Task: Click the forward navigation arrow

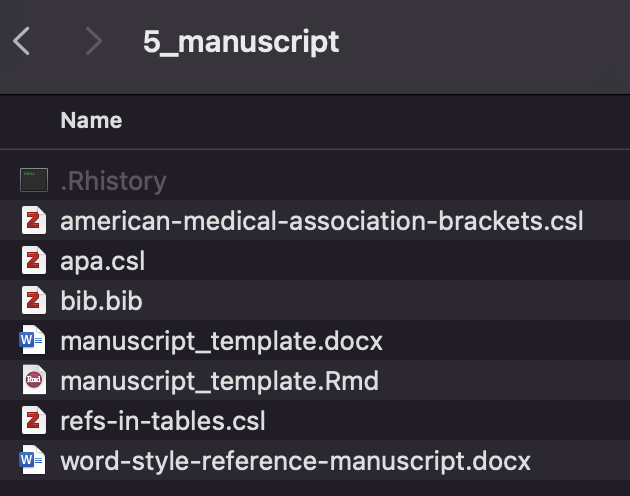Action: [x=94, y=42]
